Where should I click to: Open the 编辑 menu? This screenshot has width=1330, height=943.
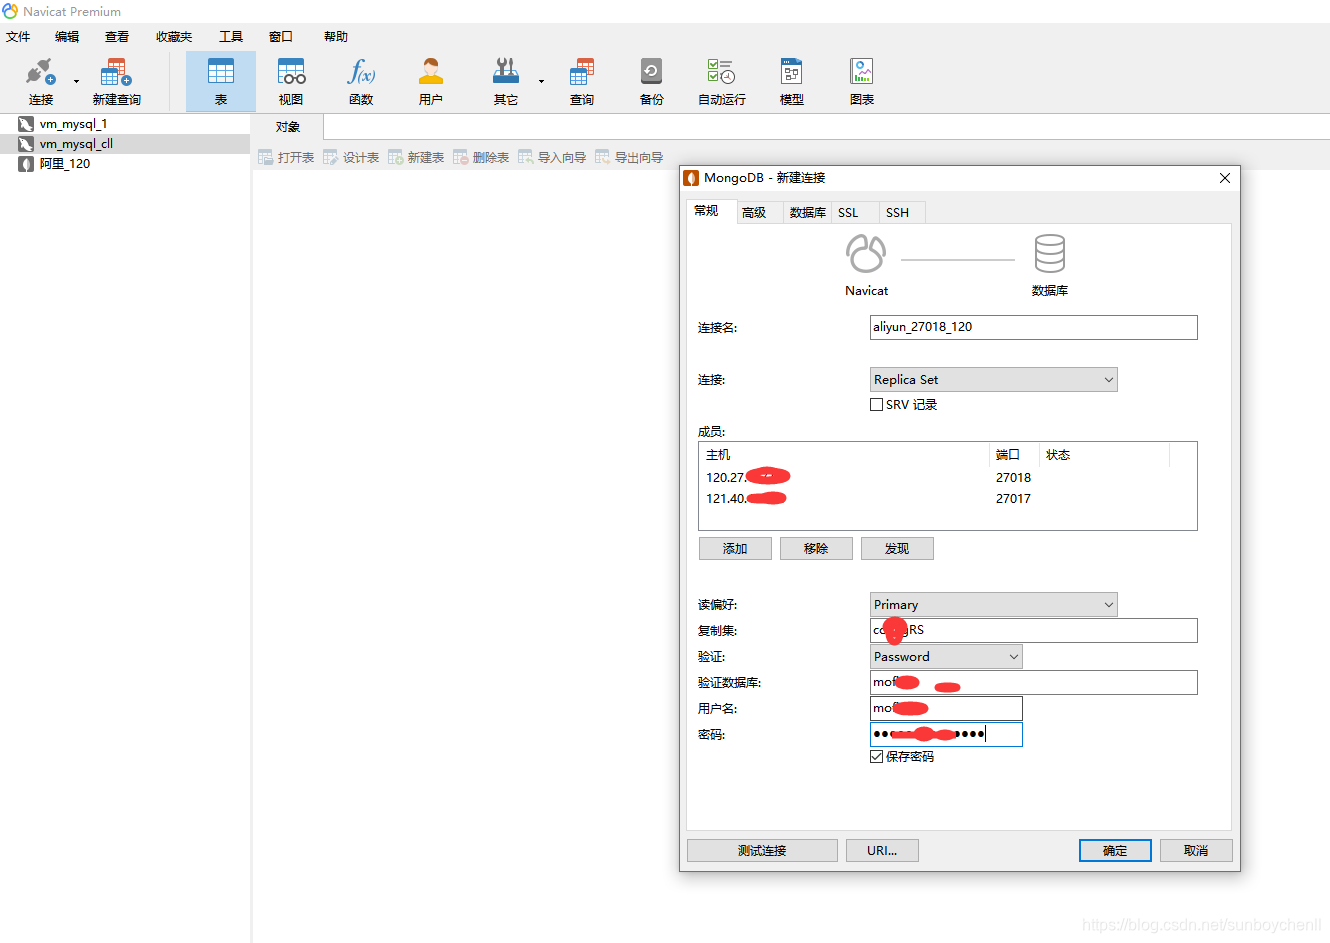point(67,37)
